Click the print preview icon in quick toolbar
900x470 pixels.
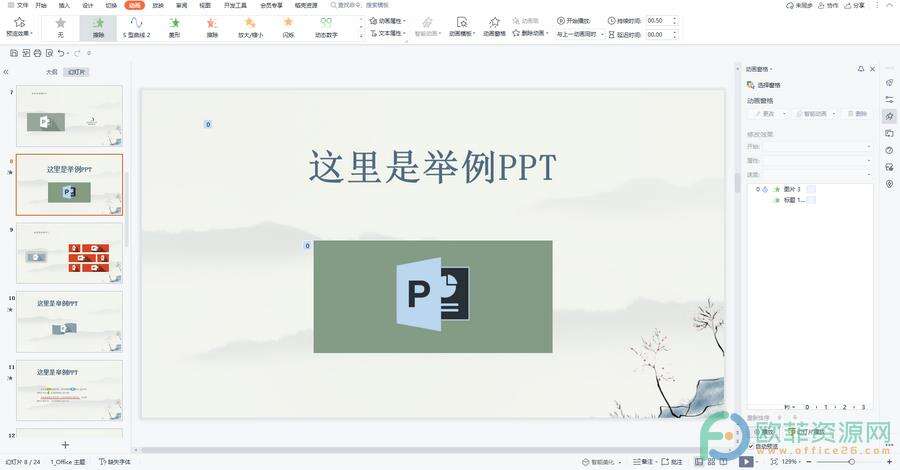tap(49, 53)
